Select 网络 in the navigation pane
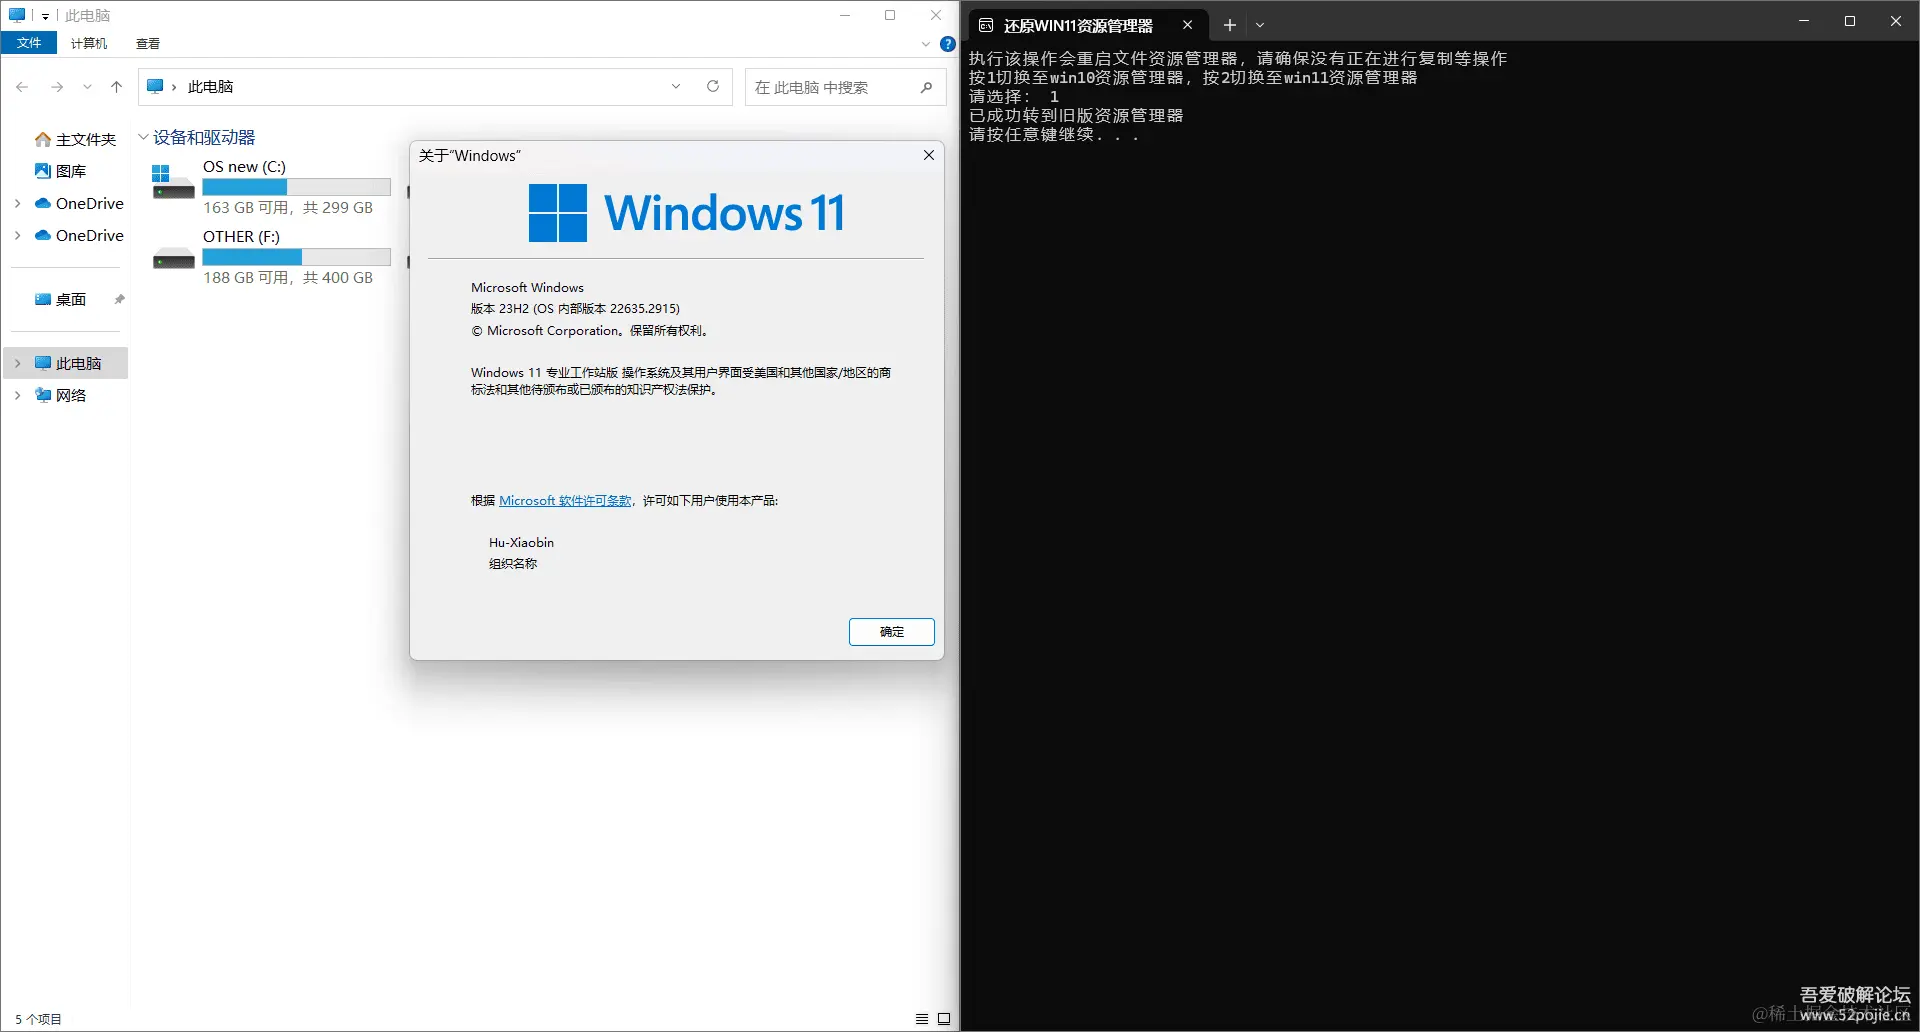The width and height of the screenshot is (1920, 1032). pyautogui.click(x=61, y=395)
